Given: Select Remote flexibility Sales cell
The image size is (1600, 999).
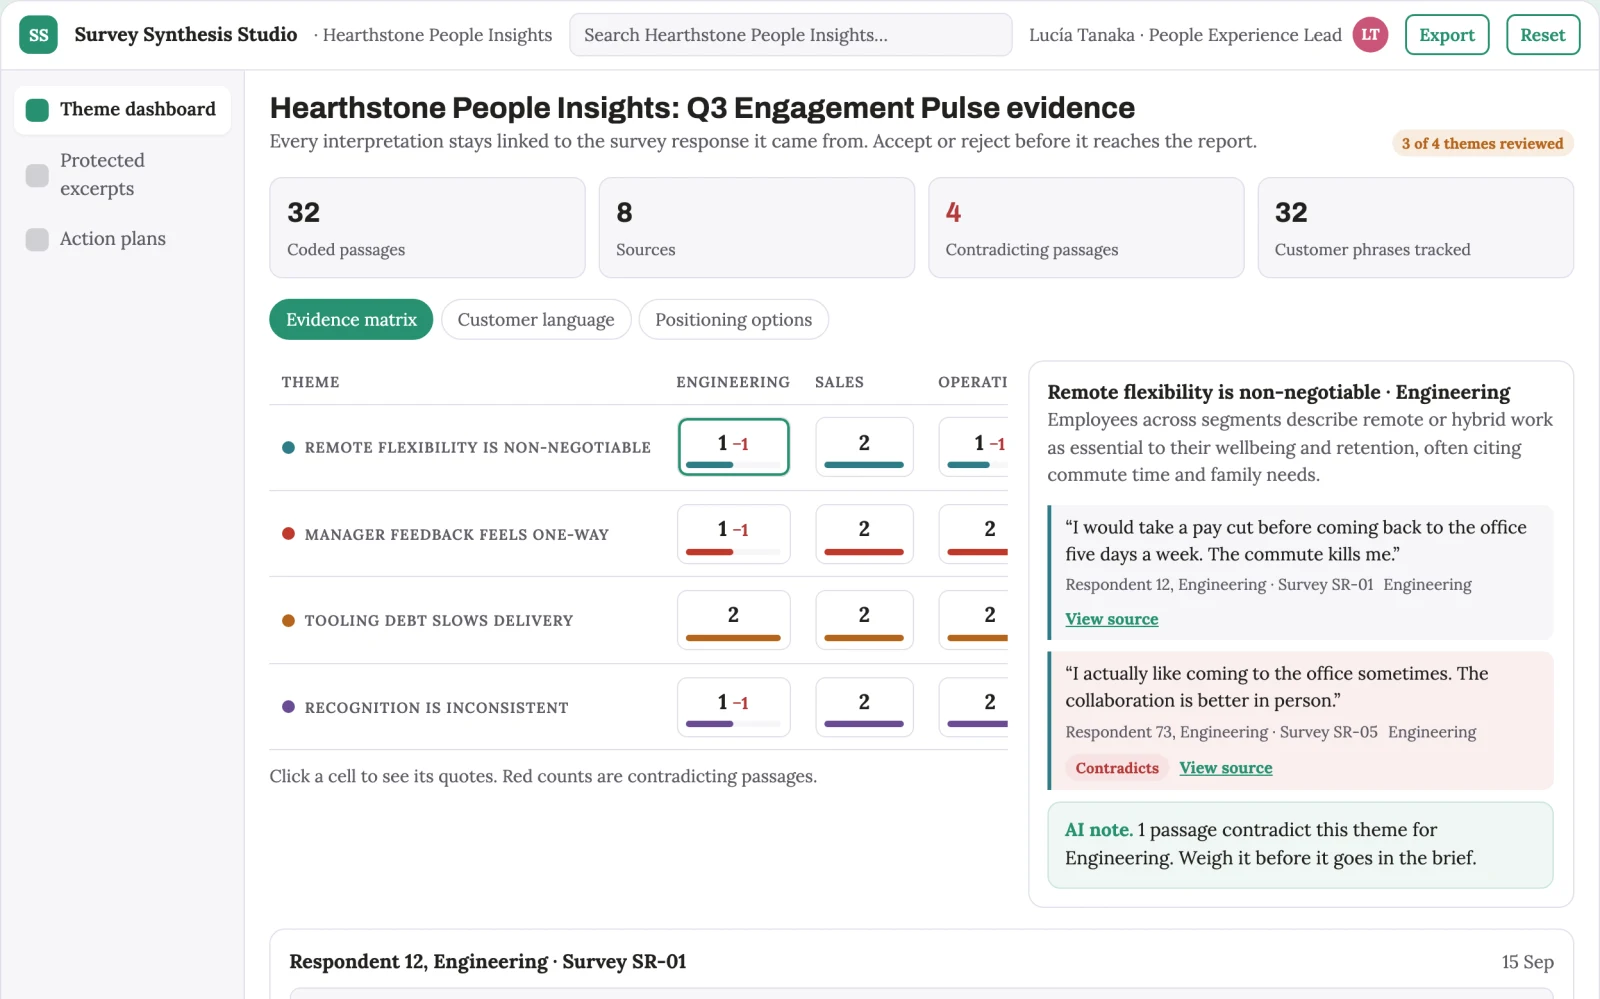Looking at the screenshot, I should coord(864,447).
